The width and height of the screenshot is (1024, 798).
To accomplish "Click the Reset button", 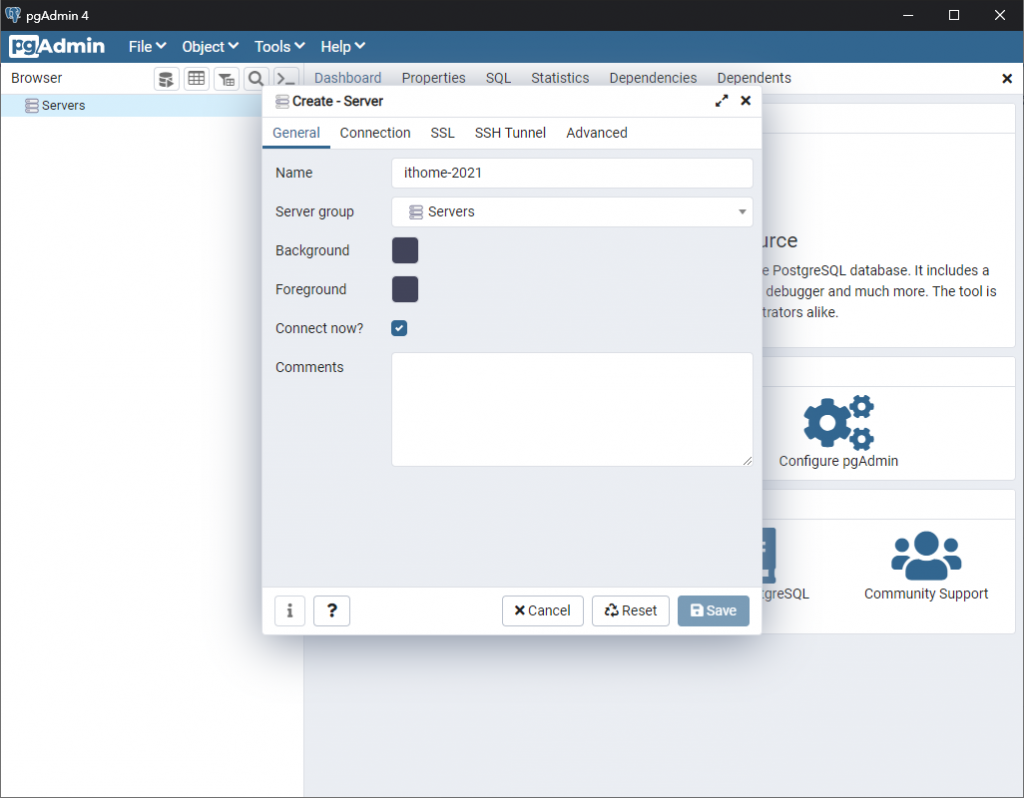I will pyautogui.click(x=631, y=611).
